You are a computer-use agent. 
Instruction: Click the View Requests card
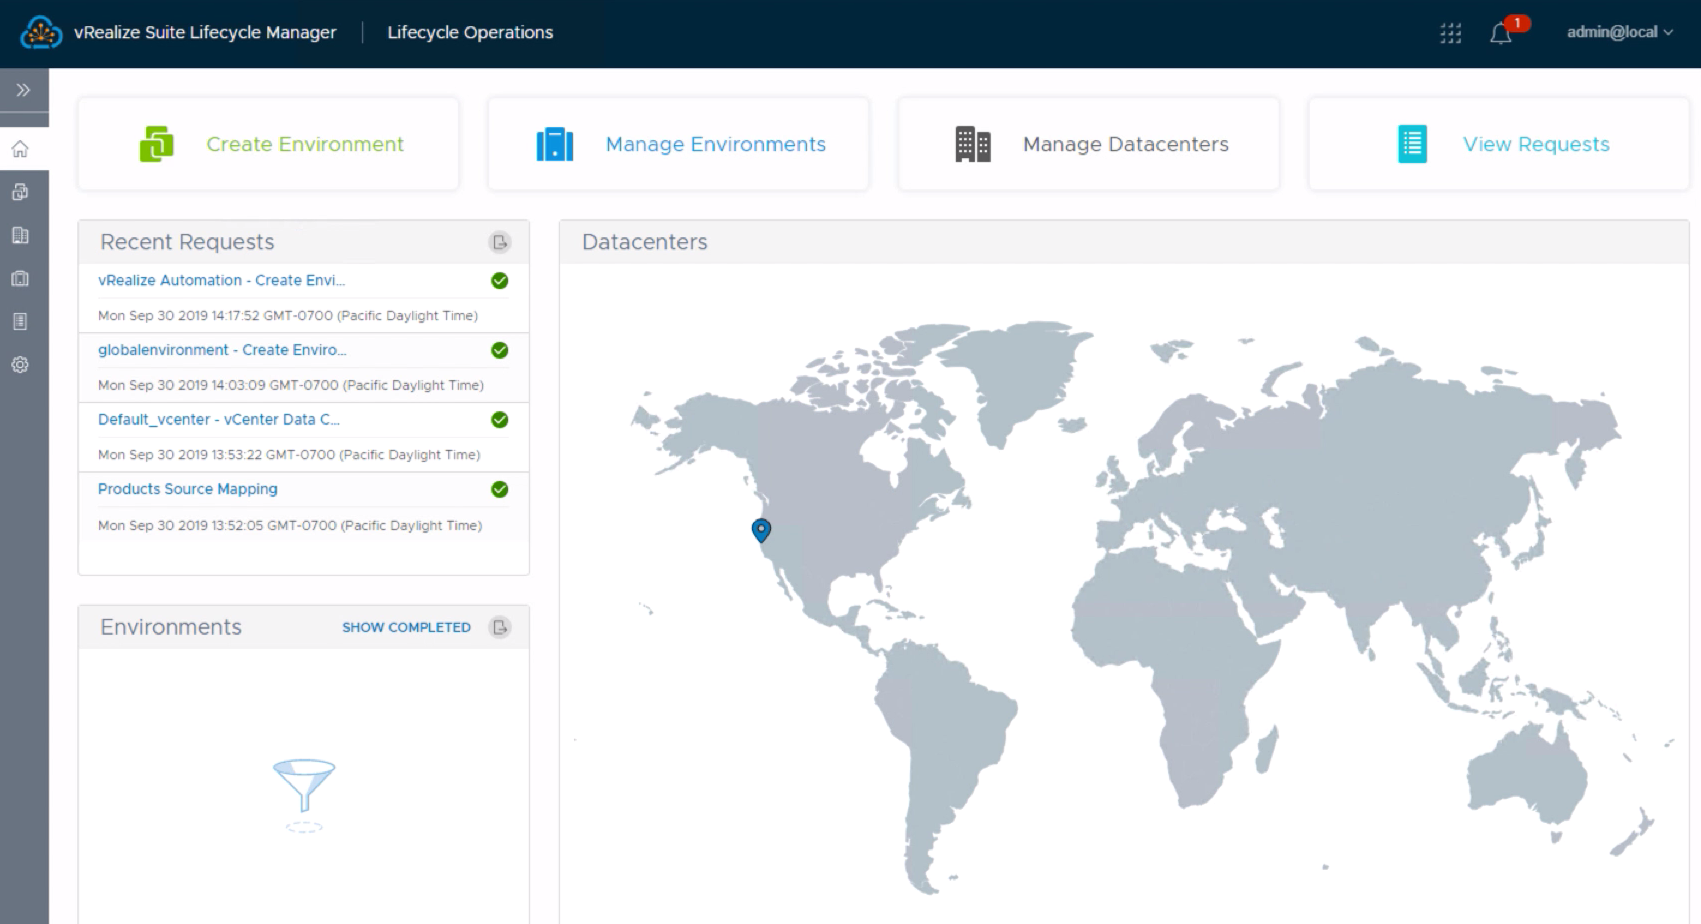(1498, 144)
